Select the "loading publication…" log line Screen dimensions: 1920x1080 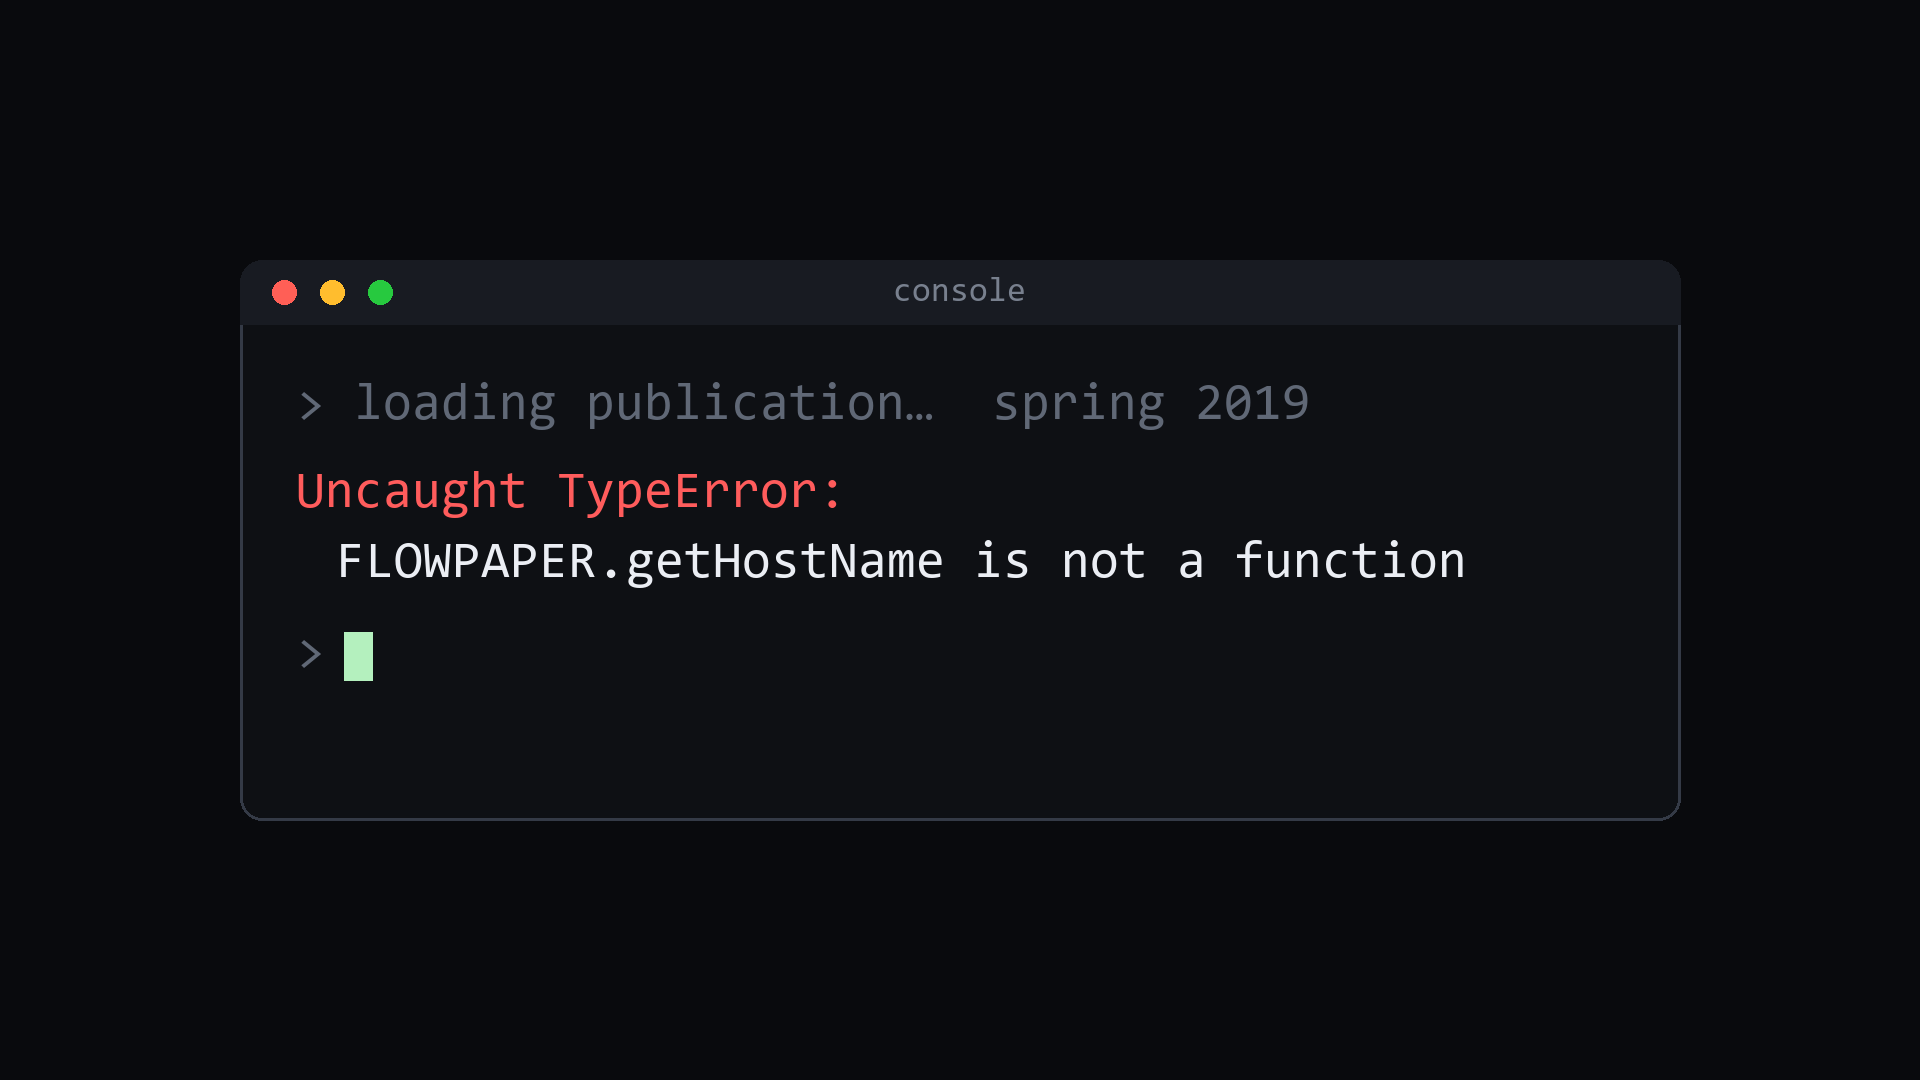[645, 404]
